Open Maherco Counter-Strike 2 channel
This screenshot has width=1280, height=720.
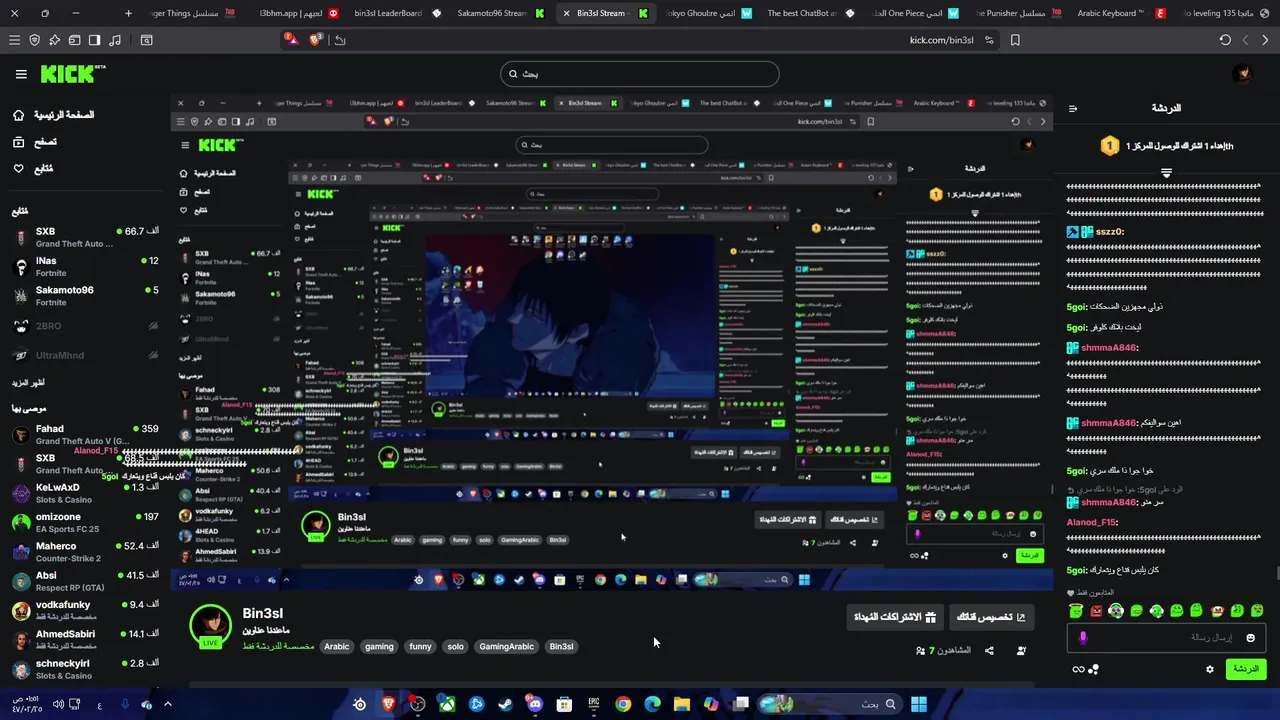86,552
